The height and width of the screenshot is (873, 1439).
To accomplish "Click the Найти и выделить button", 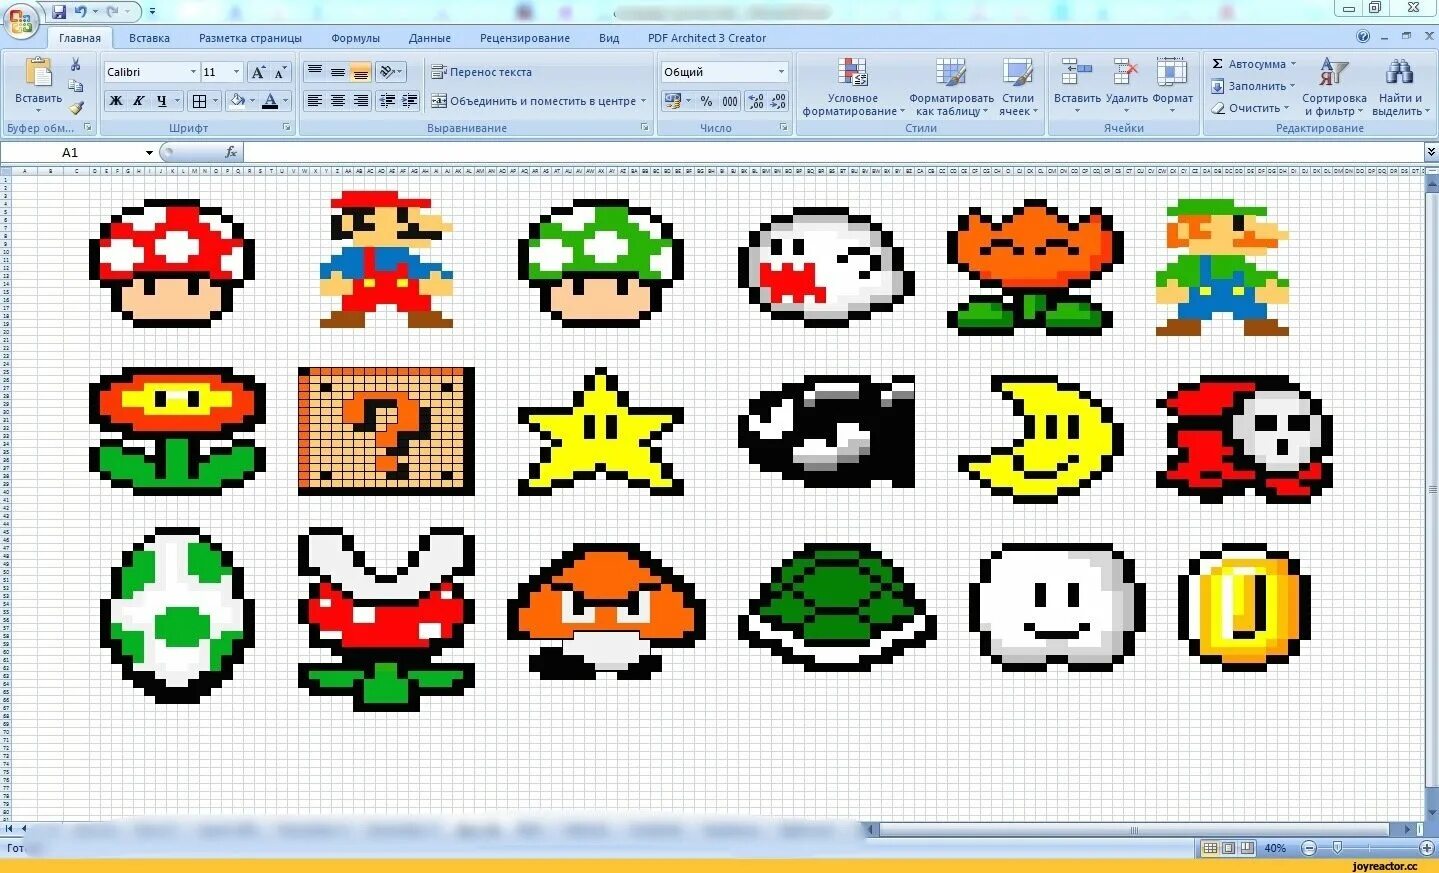I will click(x=1400, y=87).
